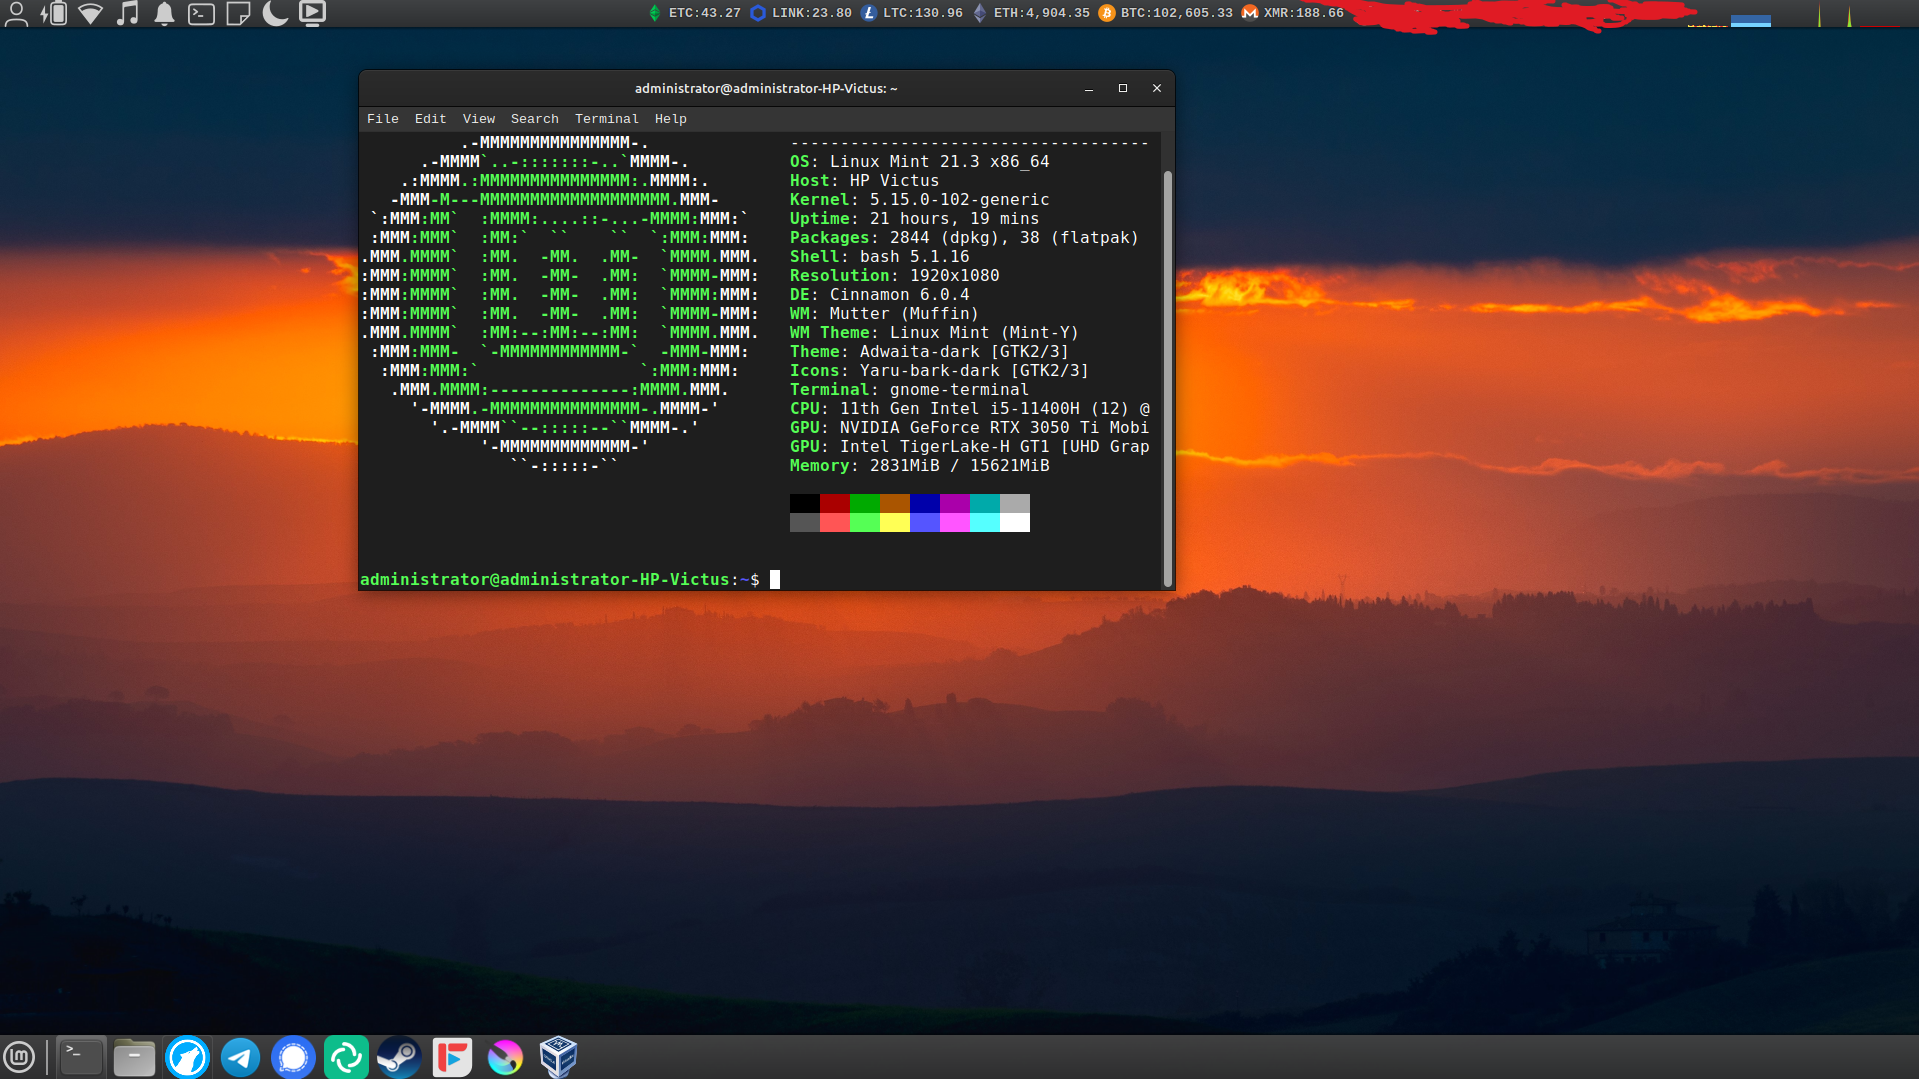The height and width of the screenshot is (1079, 1919).
Task: Open notifications bell in top panel
Action: (x=164, y=13)
